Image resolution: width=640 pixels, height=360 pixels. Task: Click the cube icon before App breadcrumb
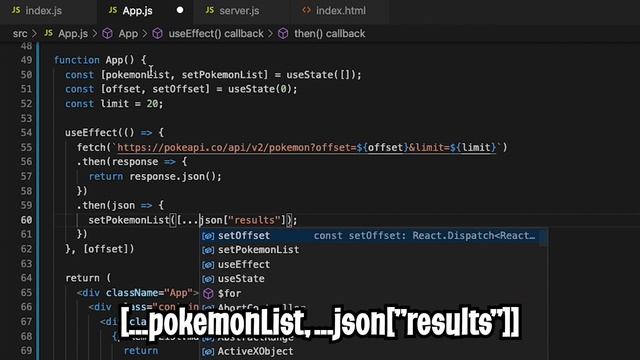click(x=107, y=33)
